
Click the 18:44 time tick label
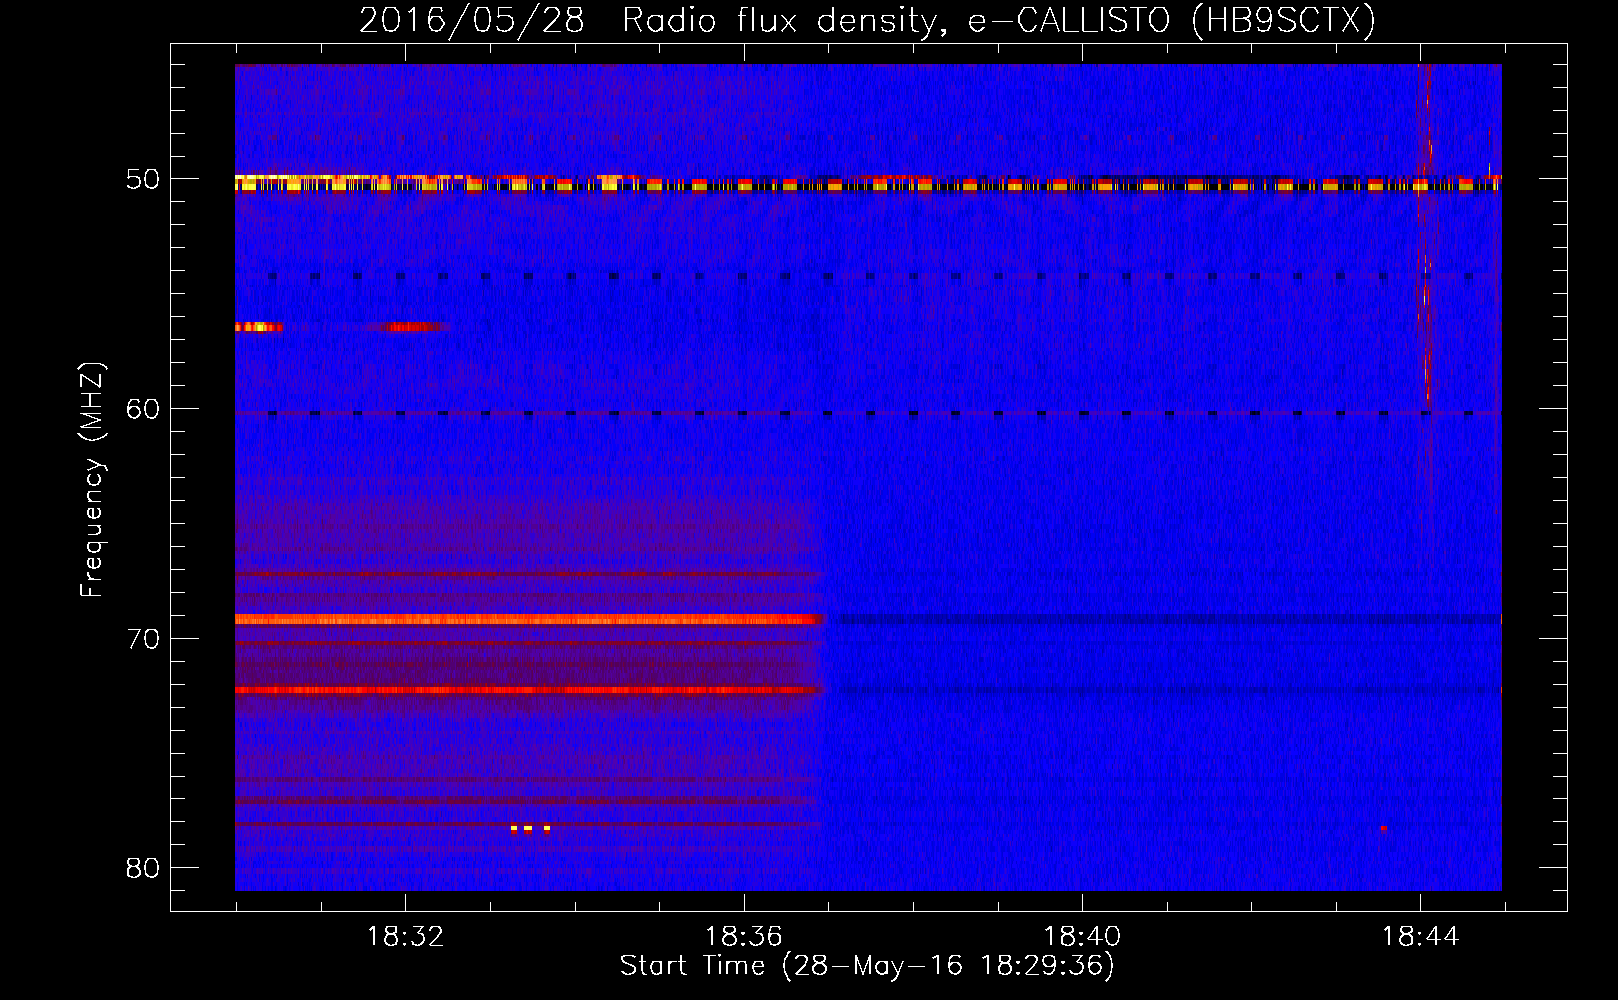click(x=1420, y=937)
